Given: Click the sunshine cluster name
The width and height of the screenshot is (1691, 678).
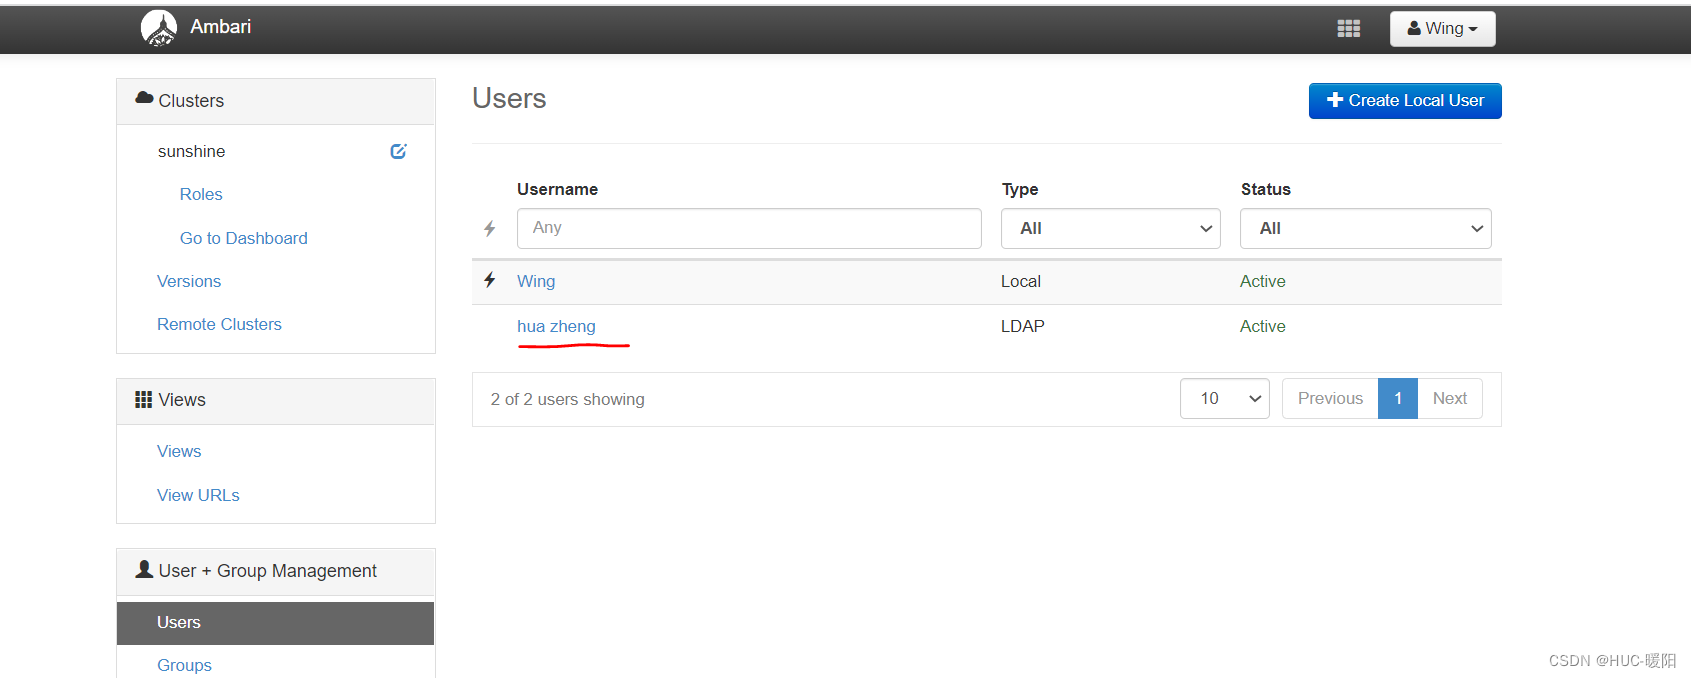Looking at the screenshot, I should tap(191, 151).
